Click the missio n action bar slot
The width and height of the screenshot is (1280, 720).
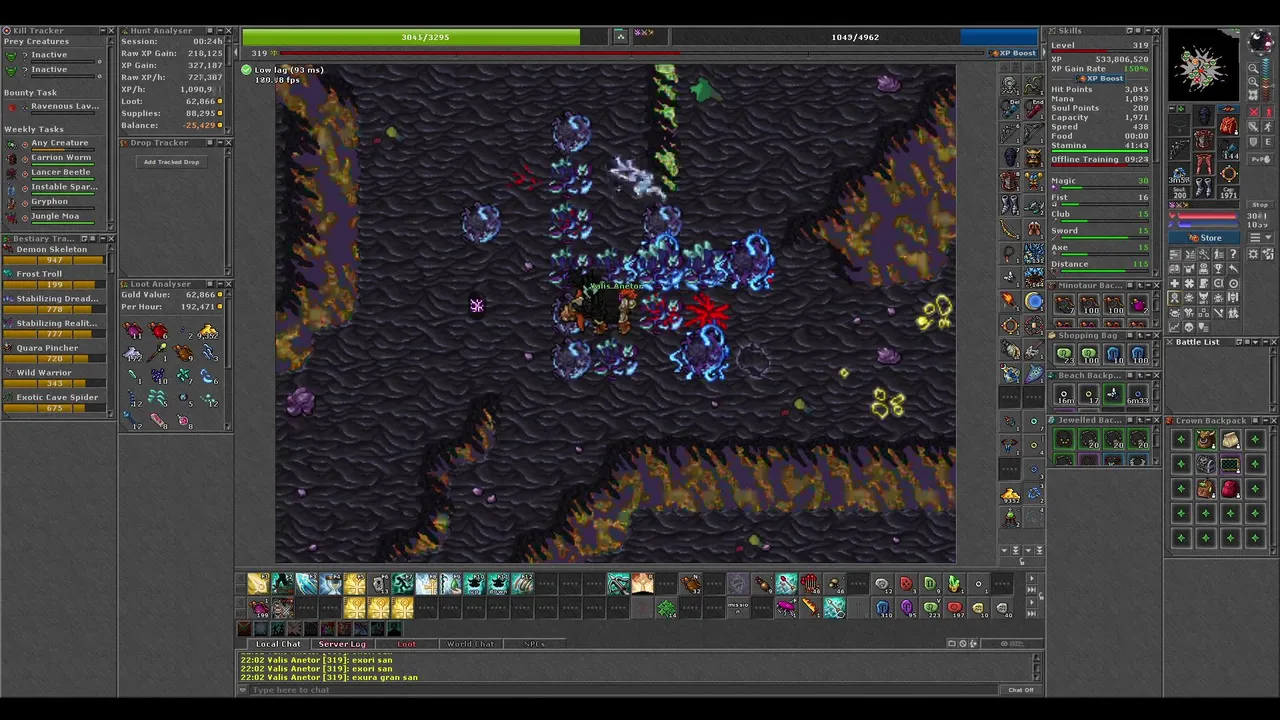click(x=738, y=608)
